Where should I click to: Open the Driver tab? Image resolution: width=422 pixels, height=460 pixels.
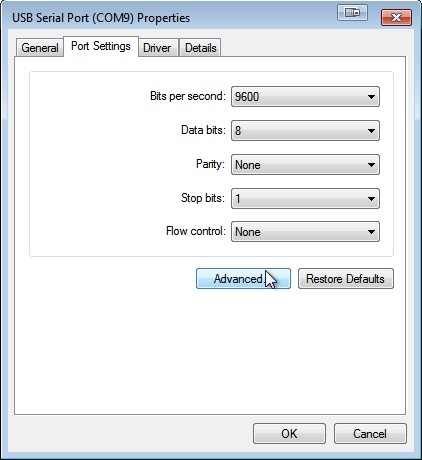pos(157,48)
